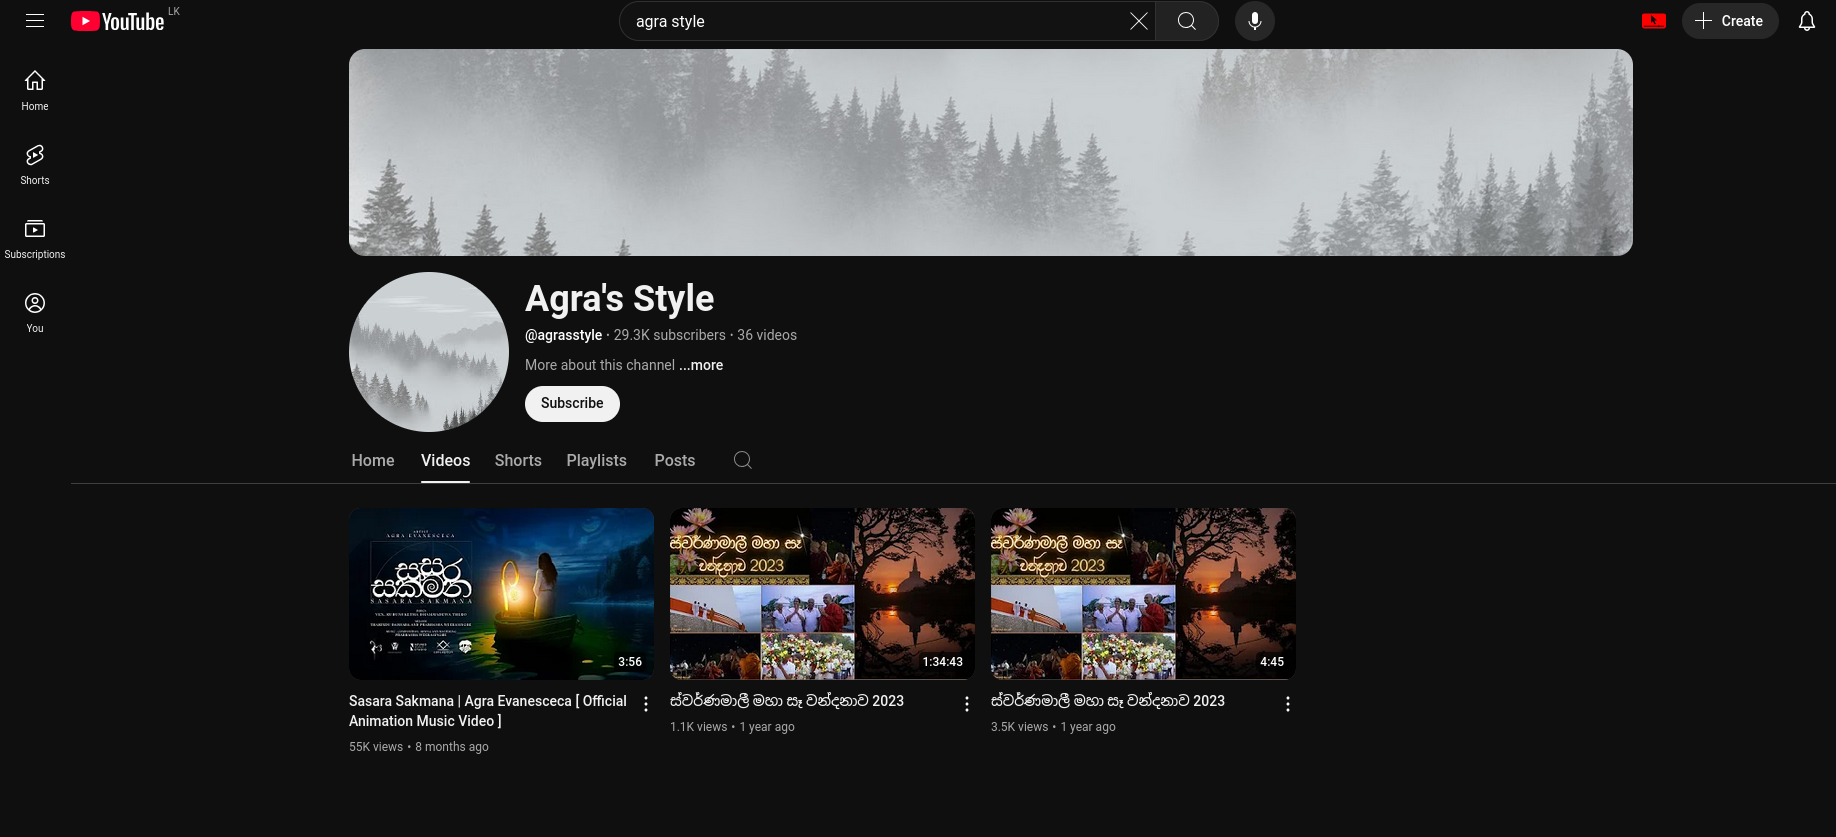
Task: Open Home in the sidebar
Action: (x=35, y=90)
